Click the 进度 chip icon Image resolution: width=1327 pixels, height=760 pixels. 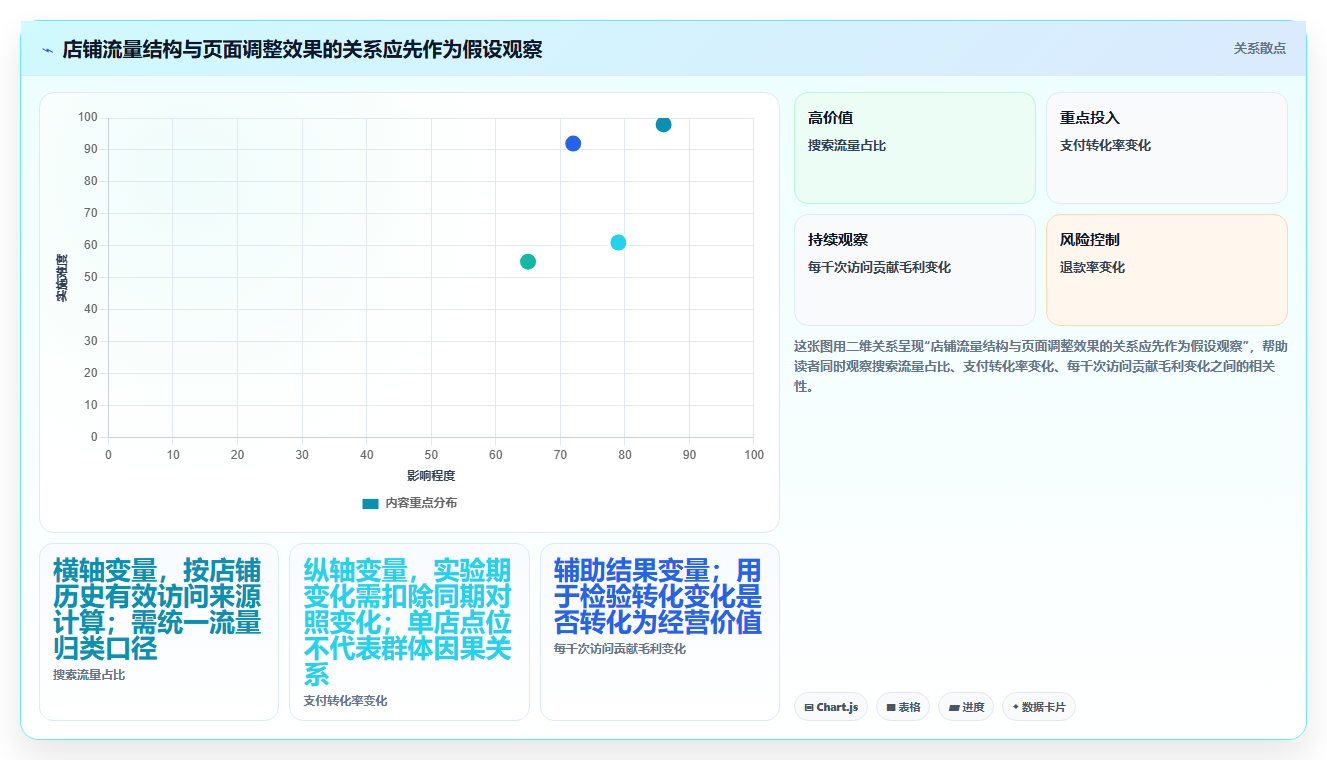[x=953, y=707]
